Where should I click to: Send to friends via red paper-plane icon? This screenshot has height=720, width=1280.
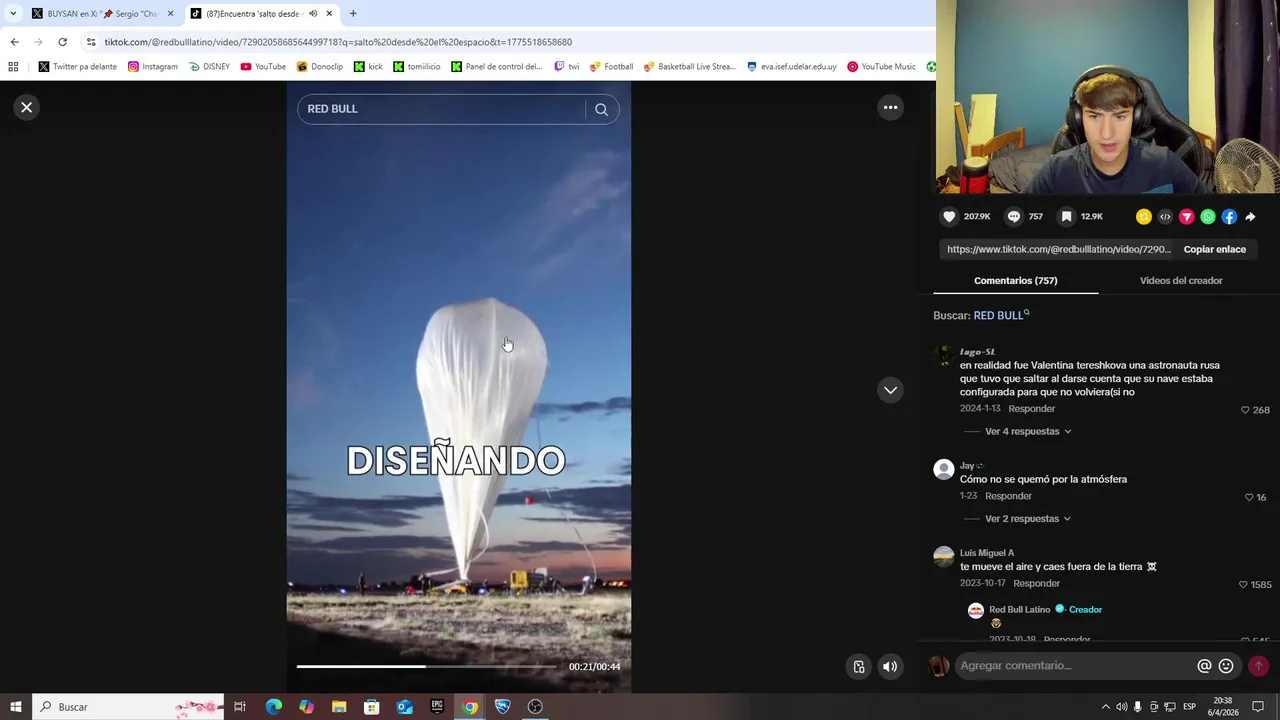coord(1187,216)
